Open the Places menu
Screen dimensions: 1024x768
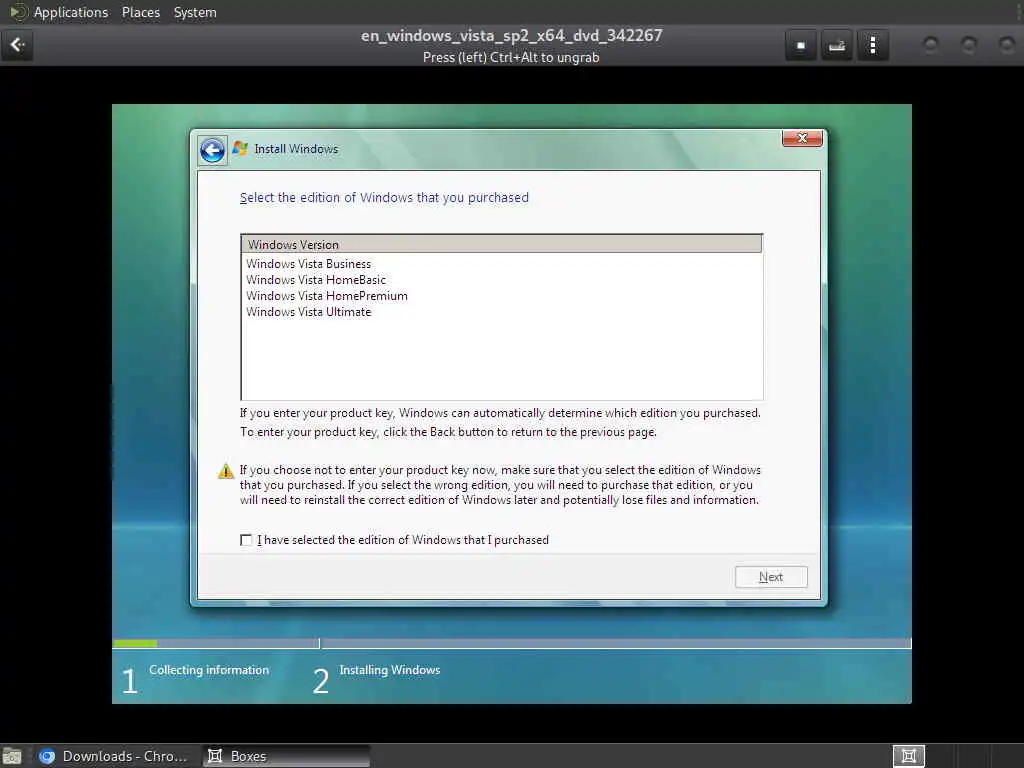(141, 12)
